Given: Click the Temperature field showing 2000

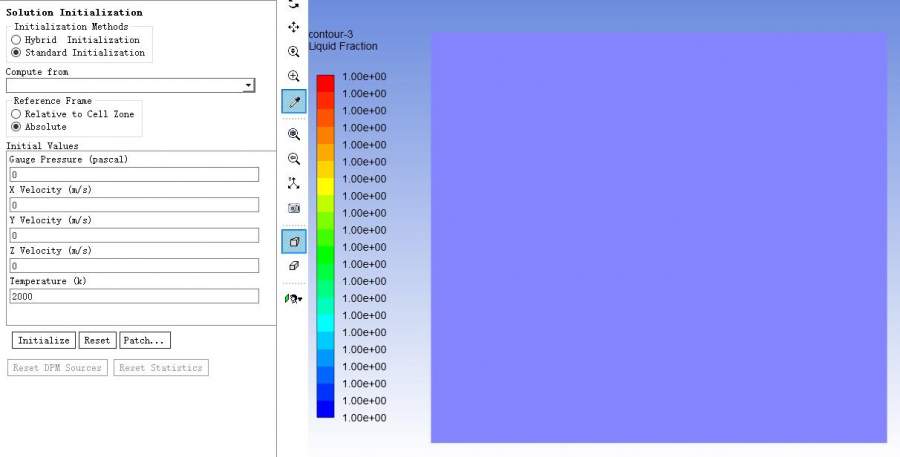Looking at the screenshot, I should tap(134, 296).
